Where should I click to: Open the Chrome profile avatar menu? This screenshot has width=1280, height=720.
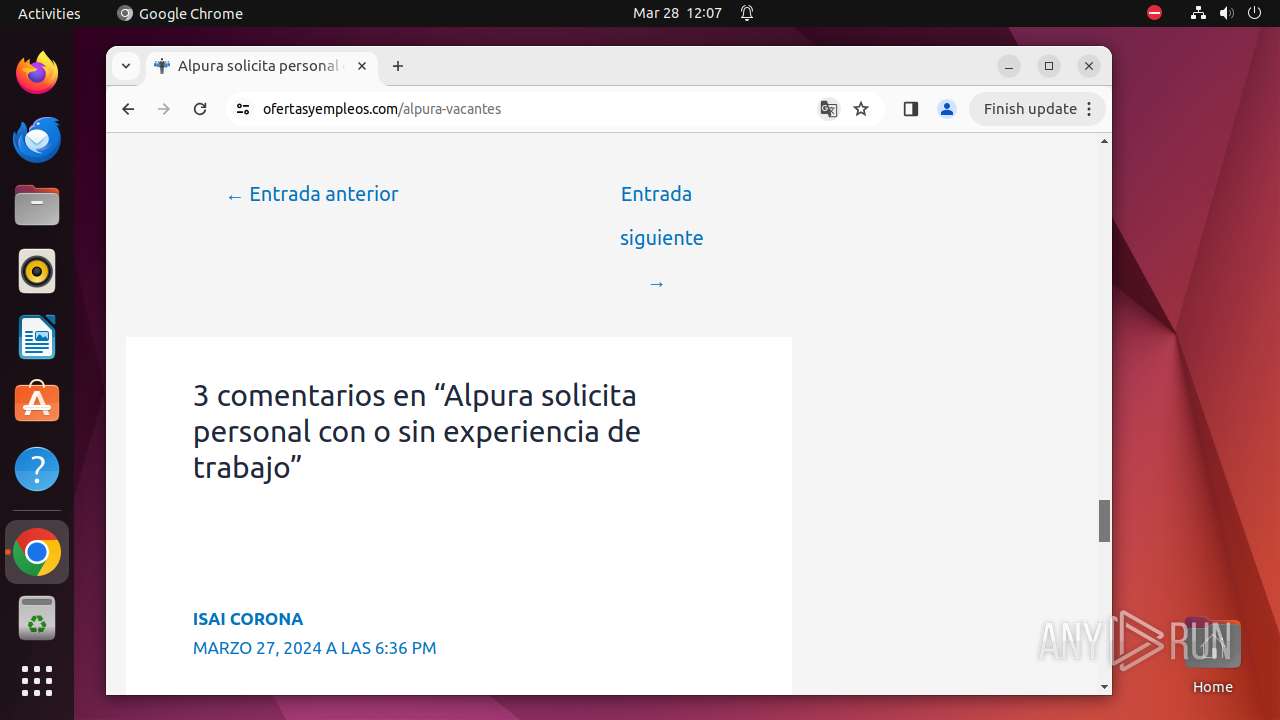click(x=947, y=109)
